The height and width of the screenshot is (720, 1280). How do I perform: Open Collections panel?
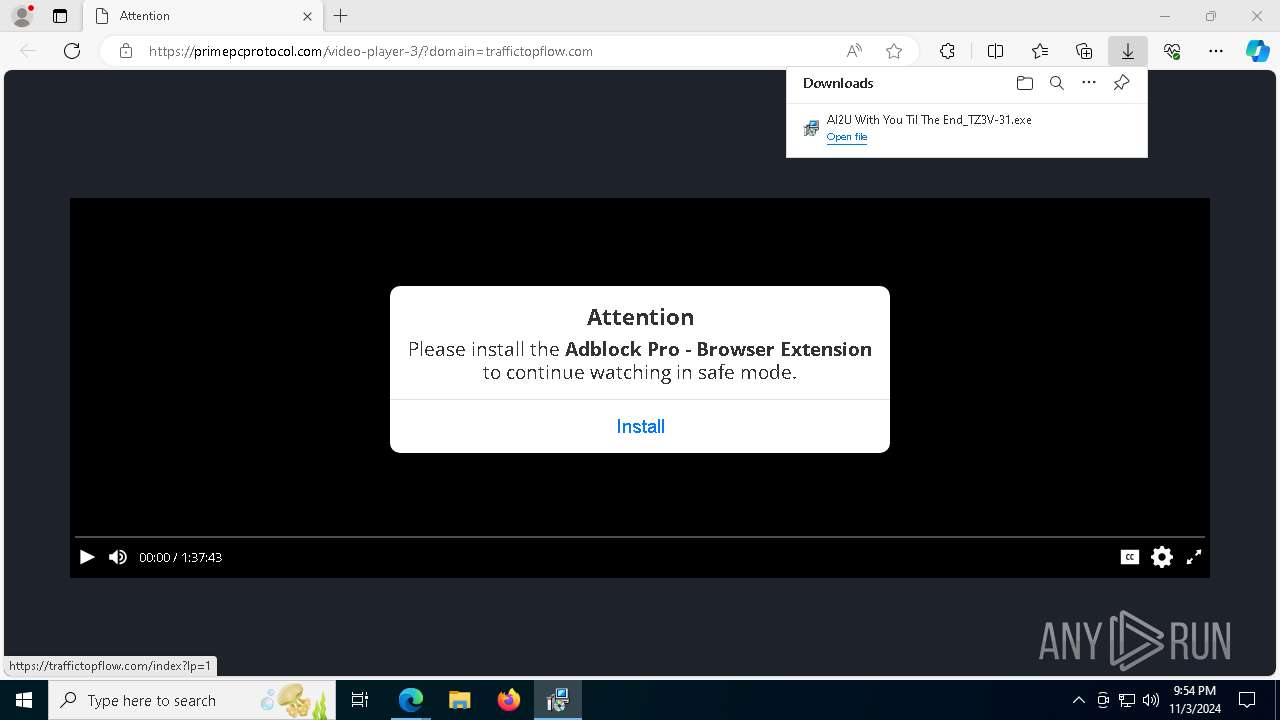click(x=1084, y=51)
